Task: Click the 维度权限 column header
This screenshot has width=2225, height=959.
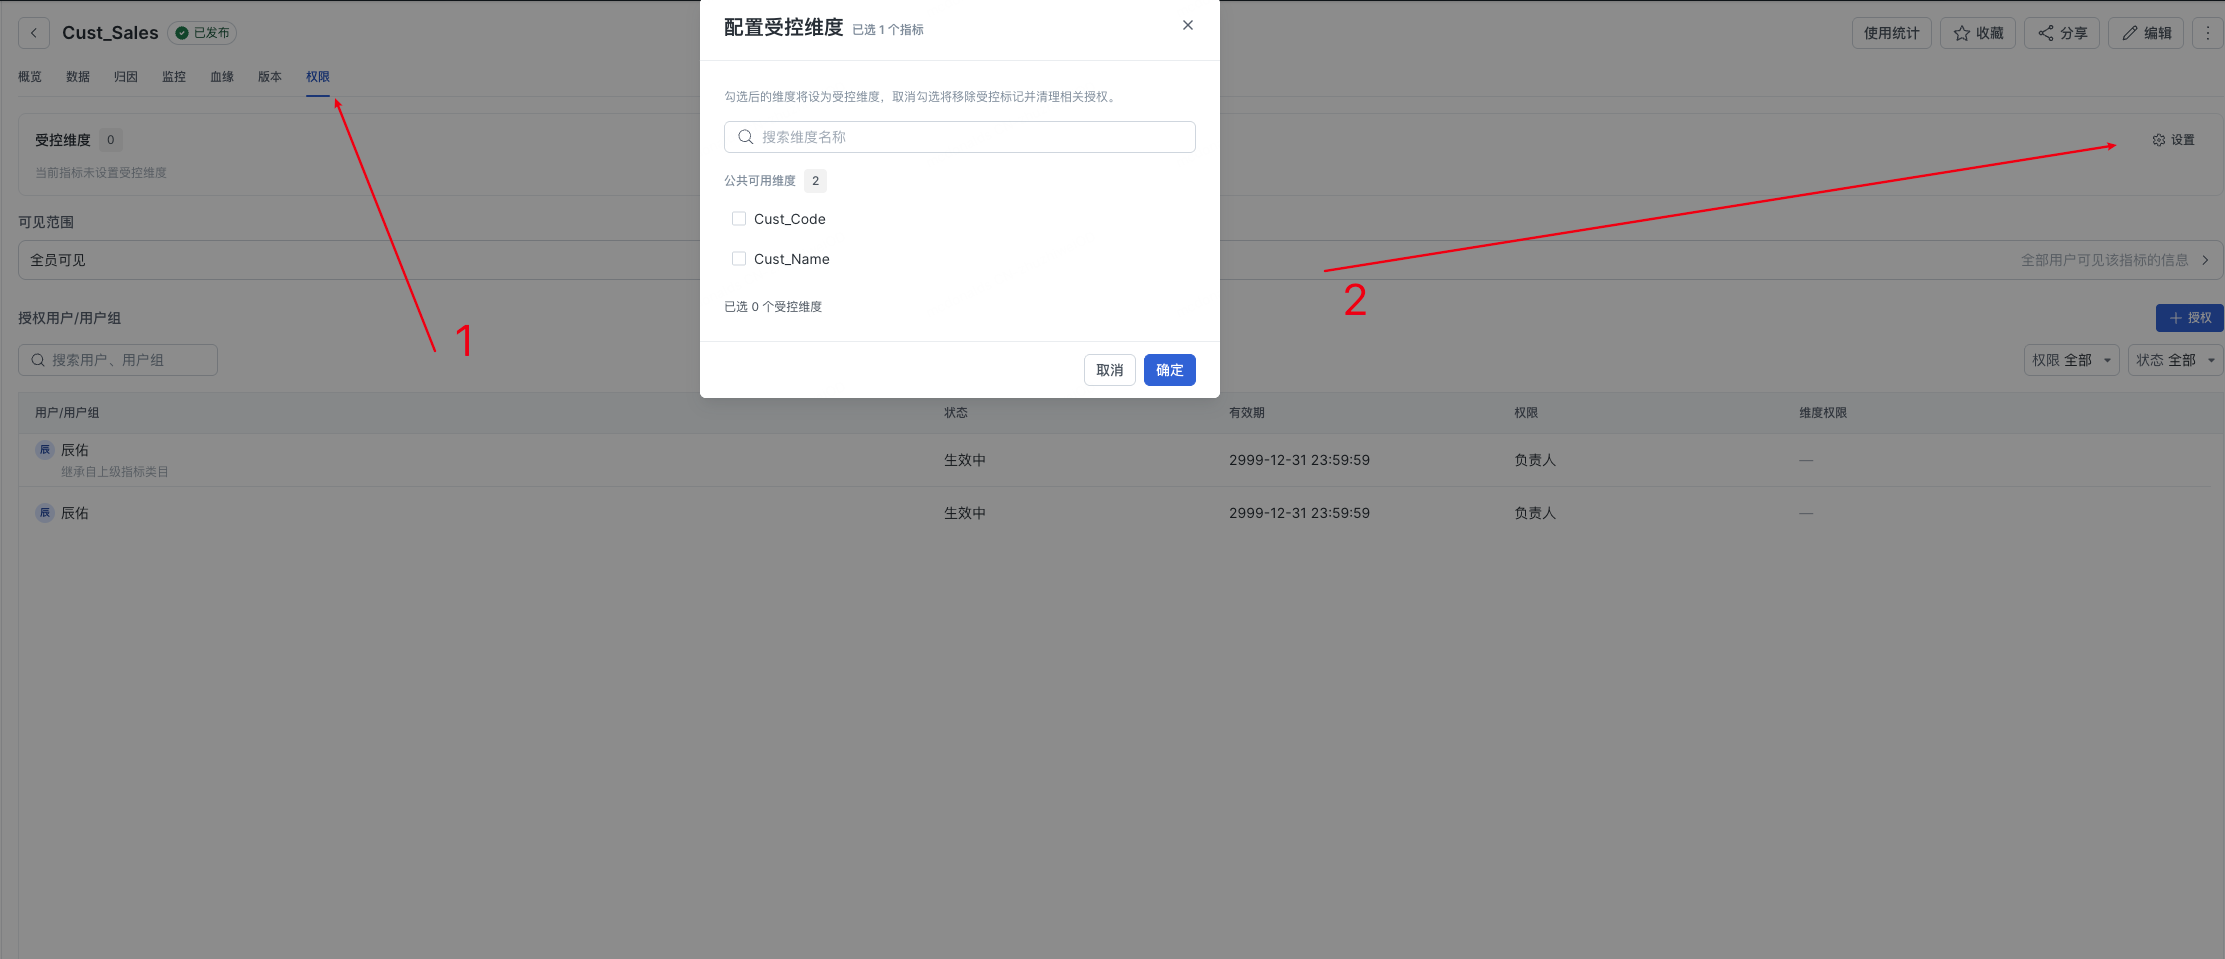Action: click(1823, 413)
